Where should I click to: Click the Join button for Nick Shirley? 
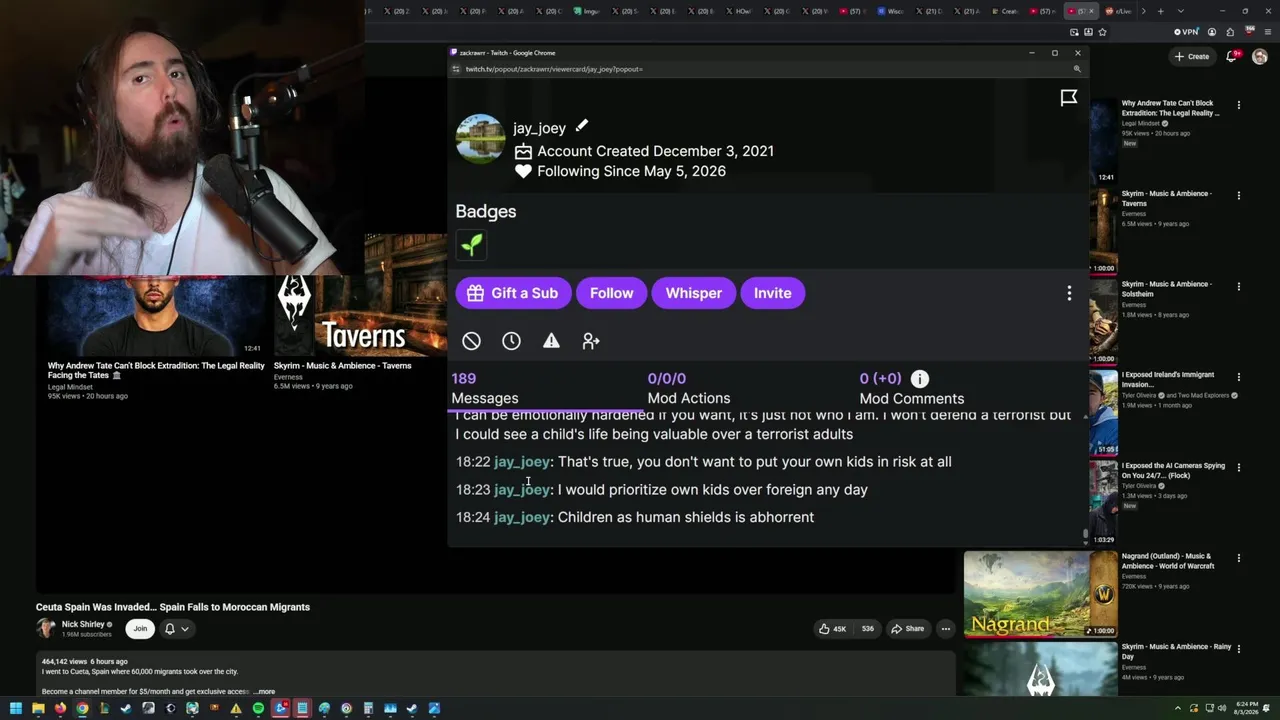coord(140,629)
